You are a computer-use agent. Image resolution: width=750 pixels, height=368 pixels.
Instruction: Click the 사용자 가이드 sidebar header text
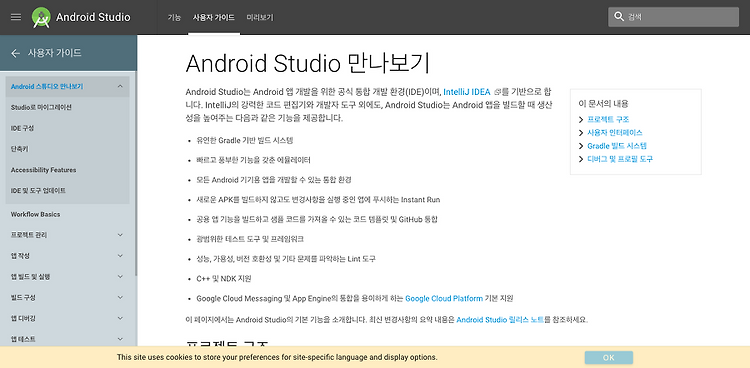click(55, 53)
